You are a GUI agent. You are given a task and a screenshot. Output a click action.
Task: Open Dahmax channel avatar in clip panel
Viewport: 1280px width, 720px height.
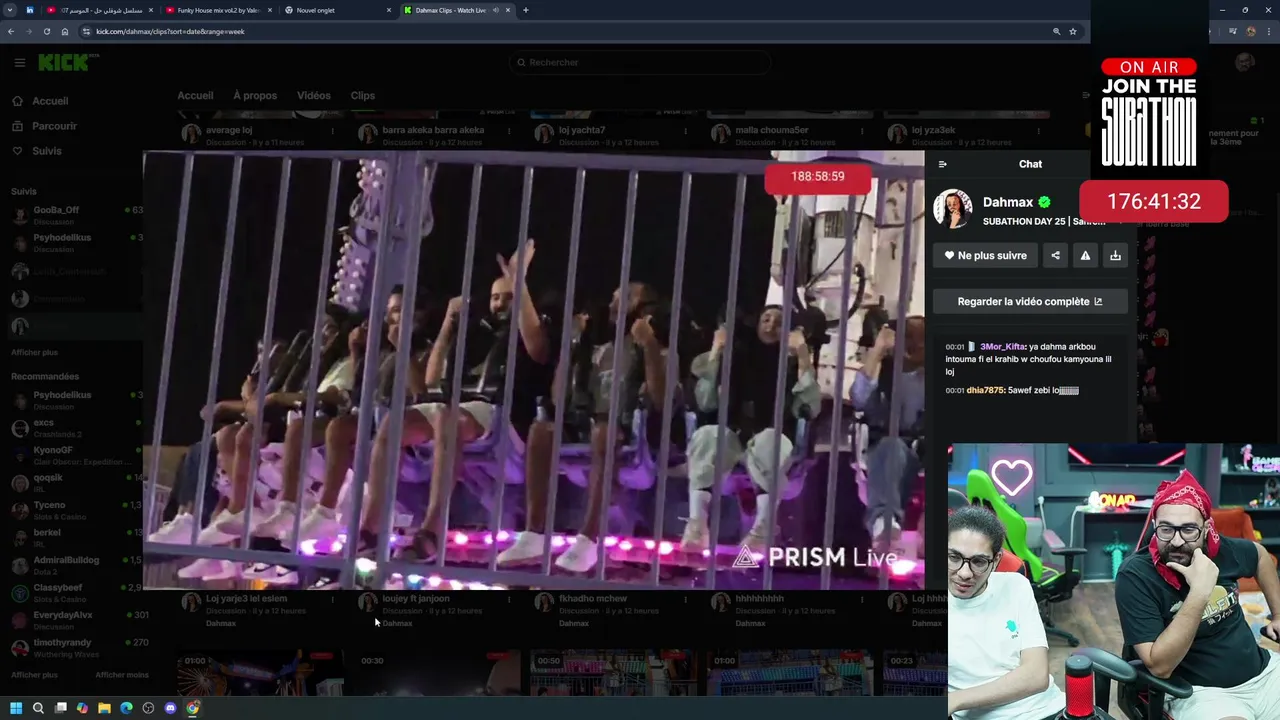tap(953, 209)
